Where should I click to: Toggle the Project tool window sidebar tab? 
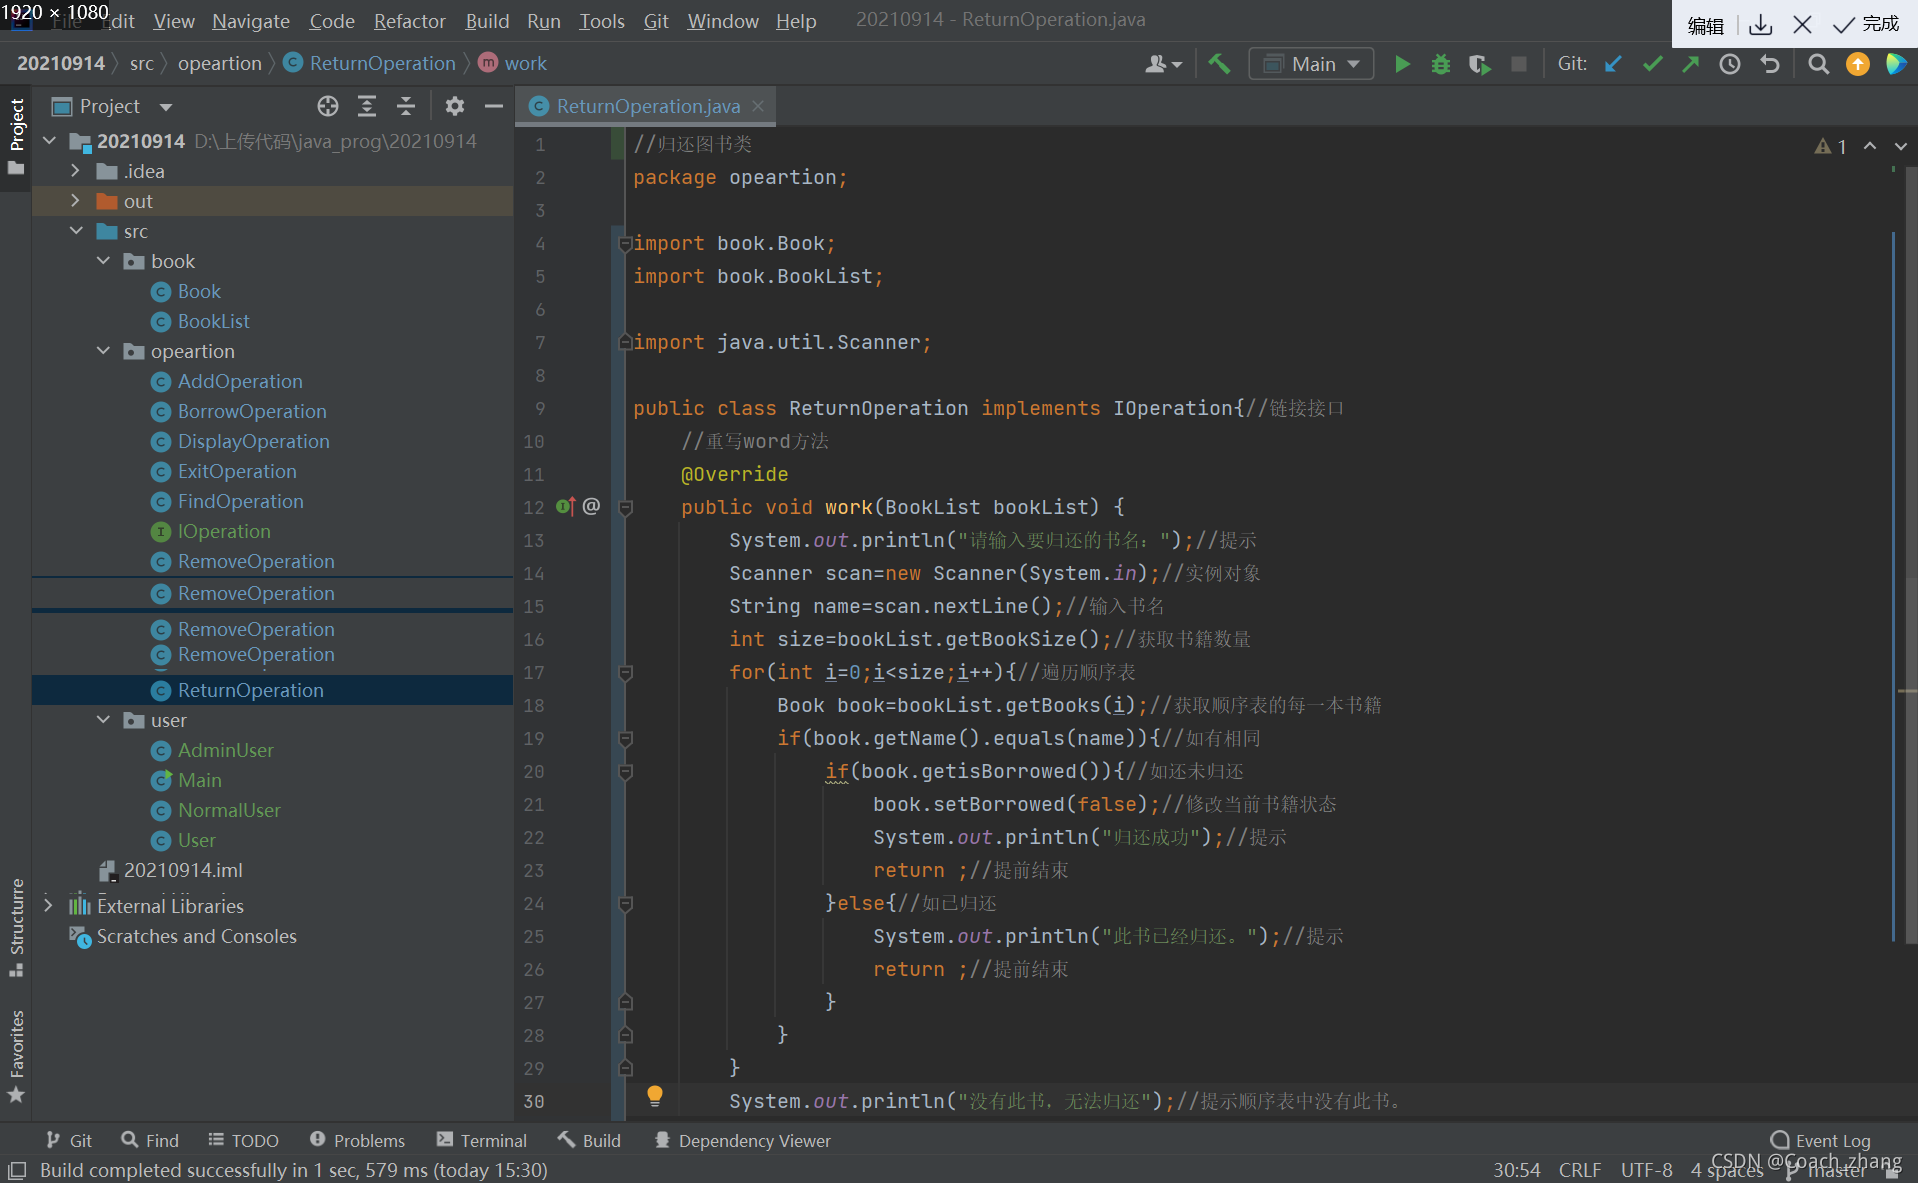point(16,136)
